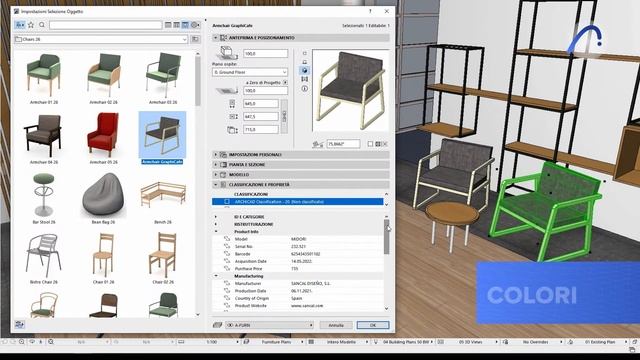
Task: Switch to medium thumbnail view icon
Action: [x=176, y=25]
